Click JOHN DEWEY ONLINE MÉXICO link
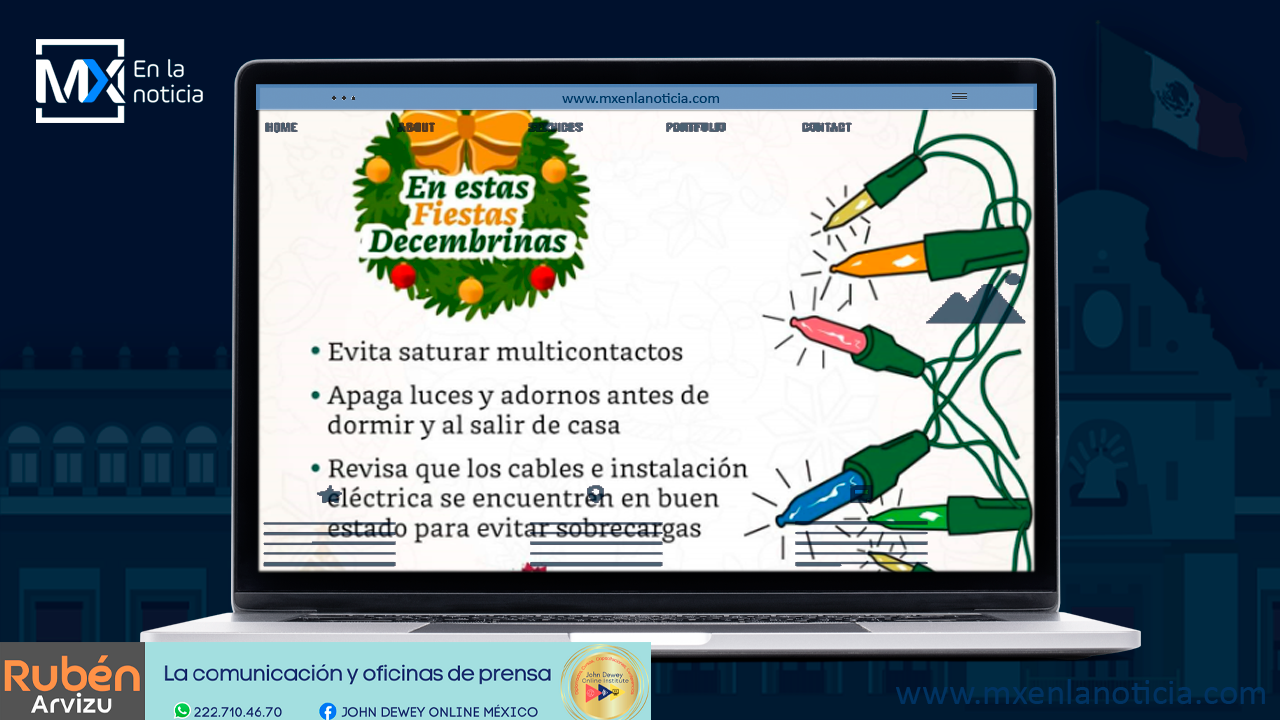 tap(440, 712)
